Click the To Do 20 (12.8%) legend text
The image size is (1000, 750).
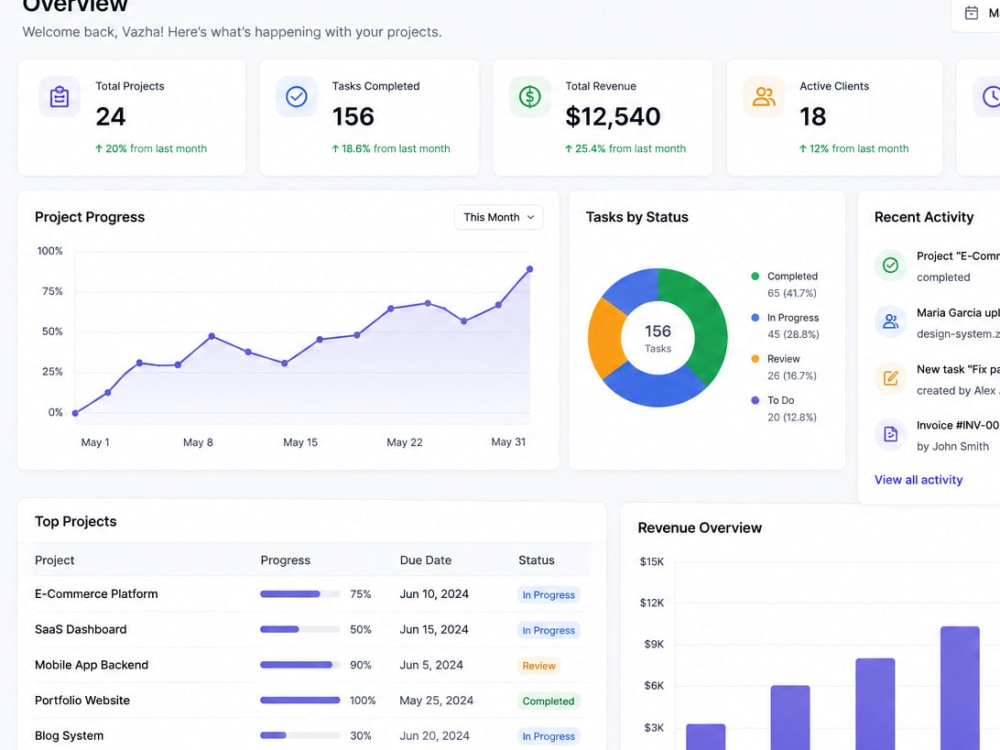[x=792, y=409]
